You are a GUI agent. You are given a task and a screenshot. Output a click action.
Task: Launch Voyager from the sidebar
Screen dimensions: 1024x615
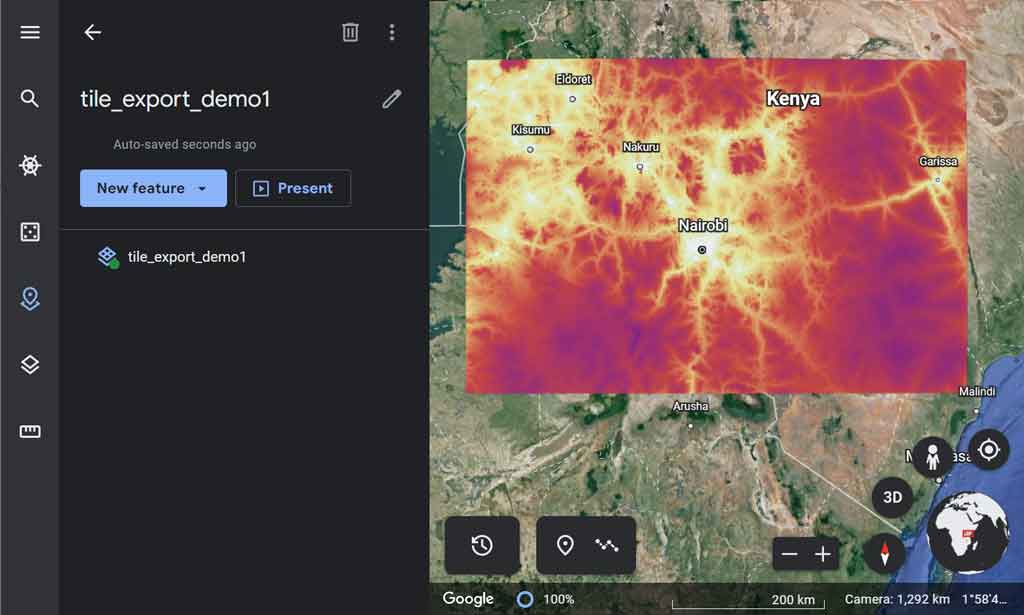[x=29, y=165]
